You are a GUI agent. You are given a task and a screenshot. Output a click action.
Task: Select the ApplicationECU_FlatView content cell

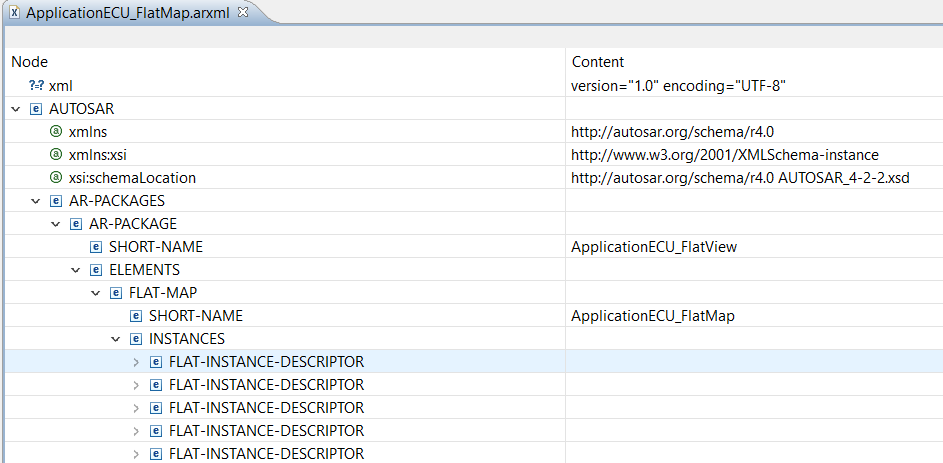click(754, 247)
